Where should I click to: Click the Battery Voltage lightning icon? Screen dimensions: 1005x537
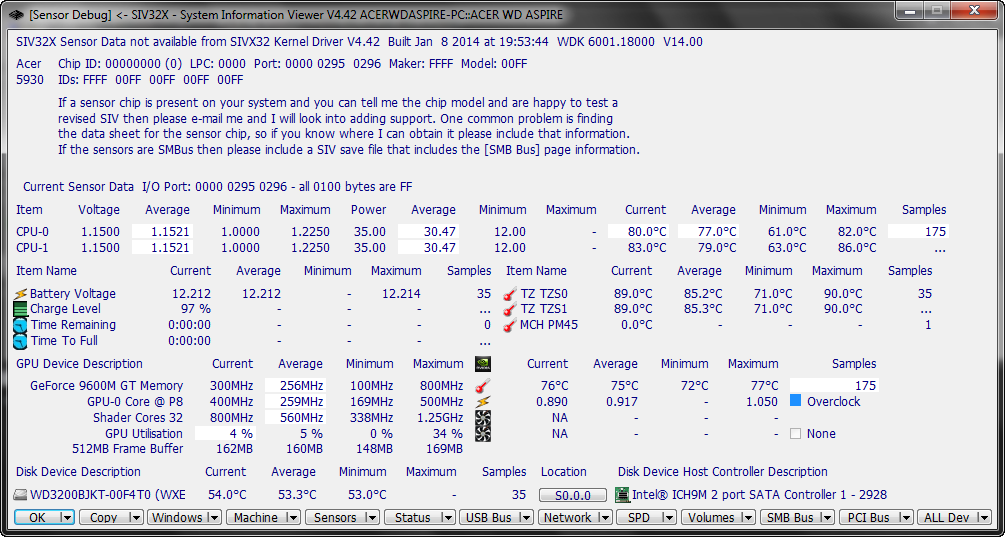click(21, 294)
